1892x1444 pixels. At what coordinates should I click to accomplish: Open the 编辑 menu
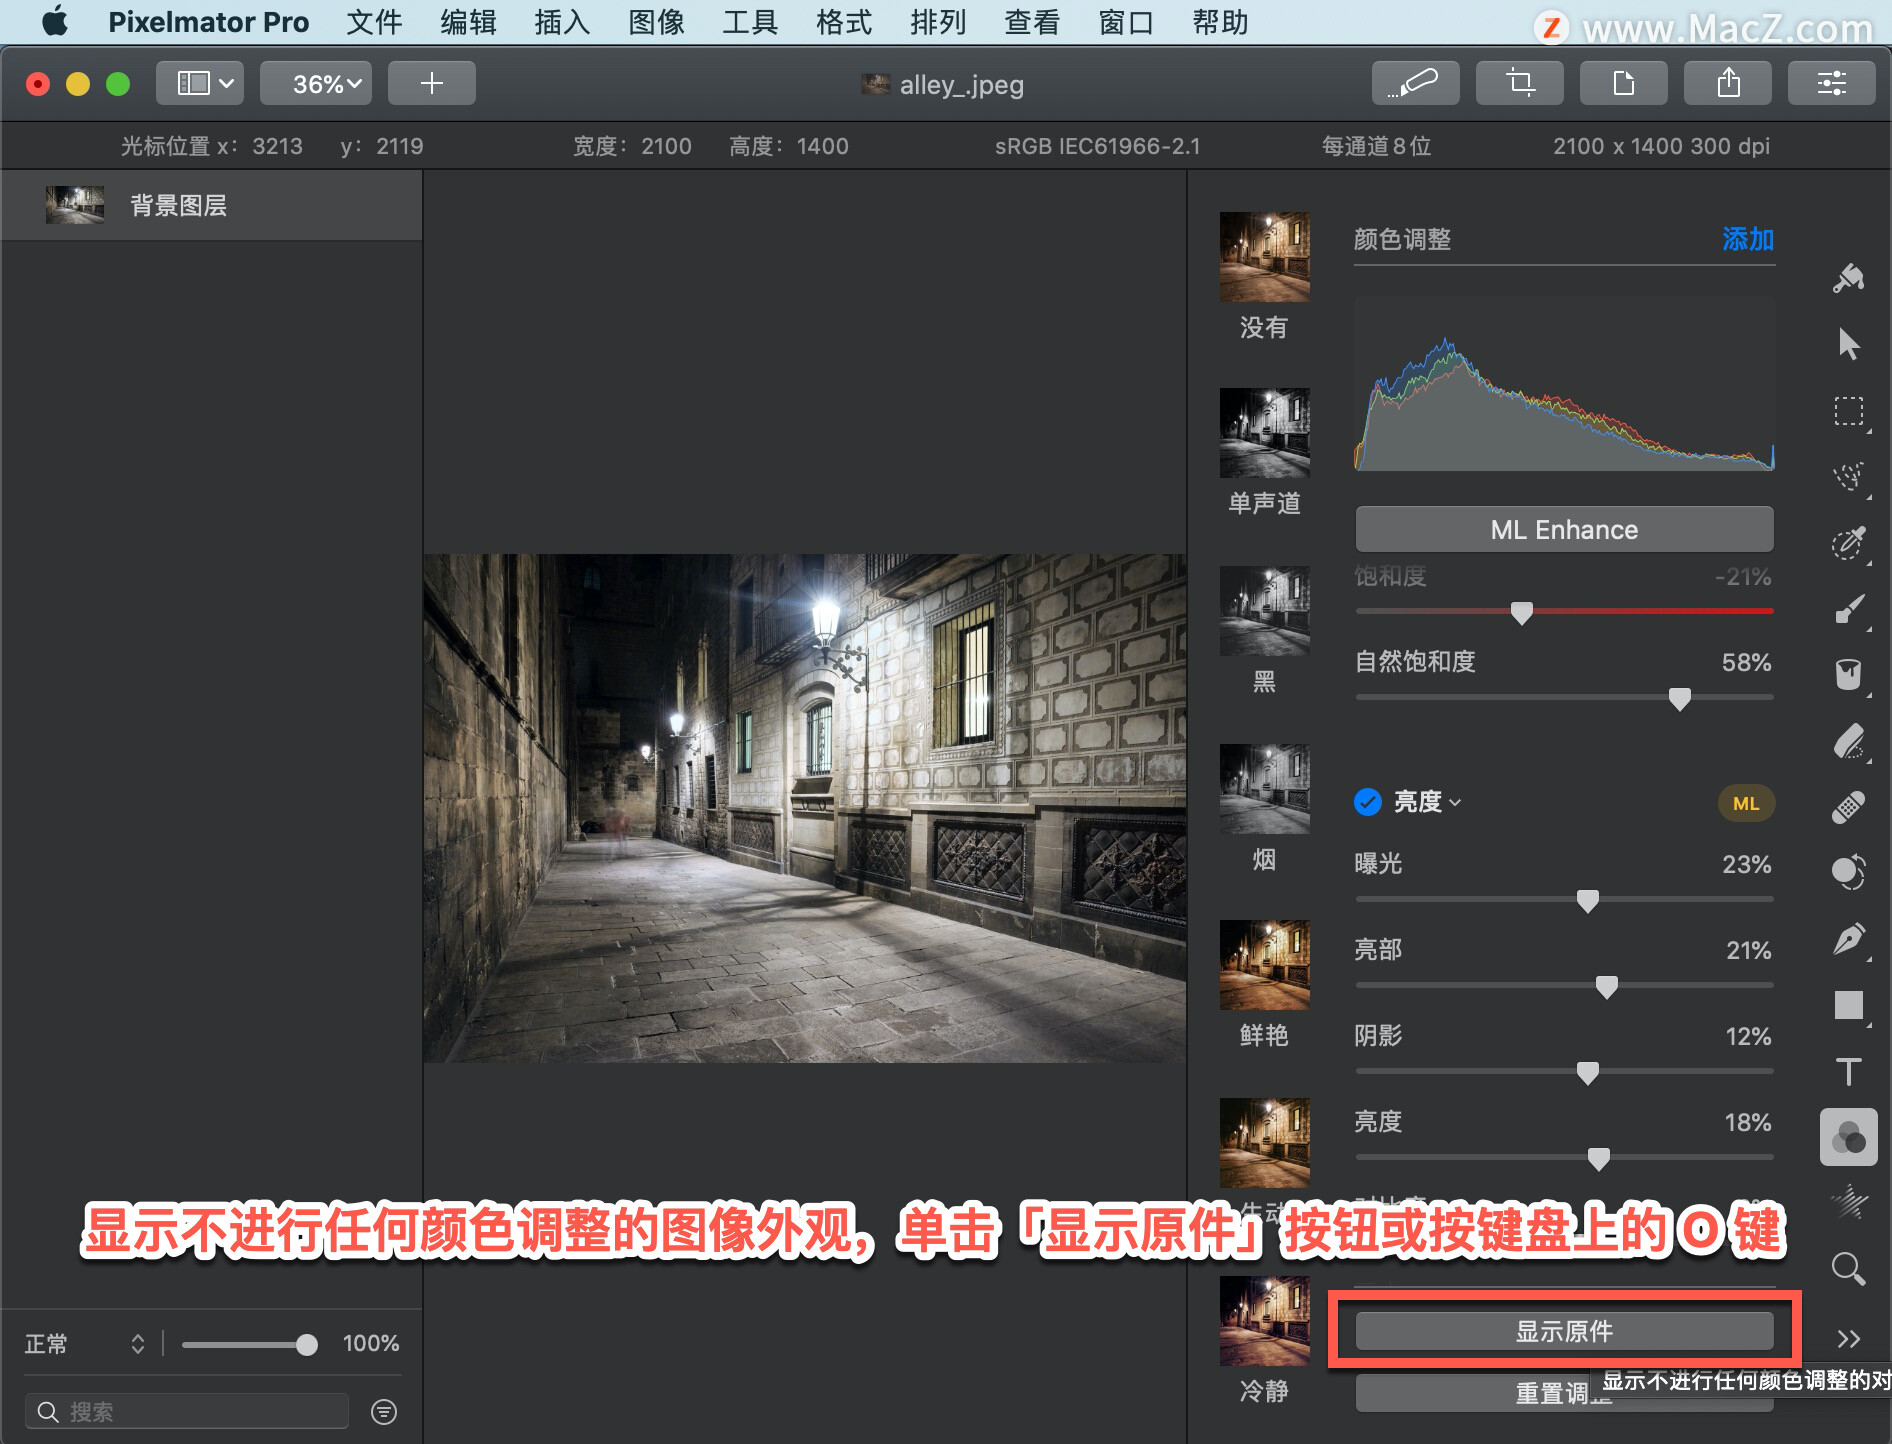468,22
